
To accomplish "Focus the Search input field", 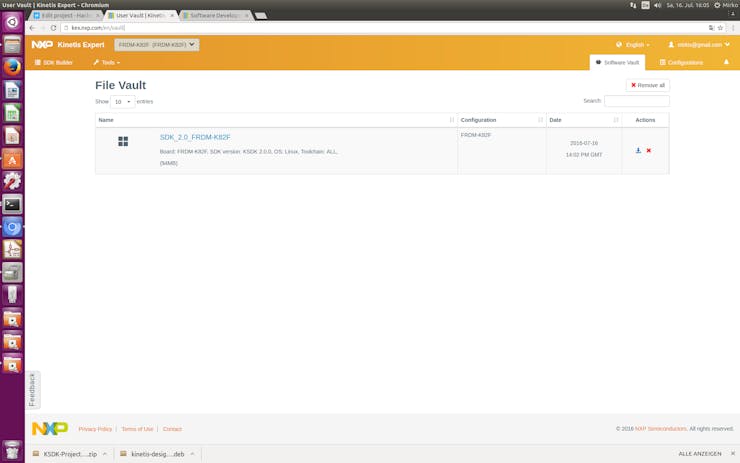I will [x=637, y=101].
